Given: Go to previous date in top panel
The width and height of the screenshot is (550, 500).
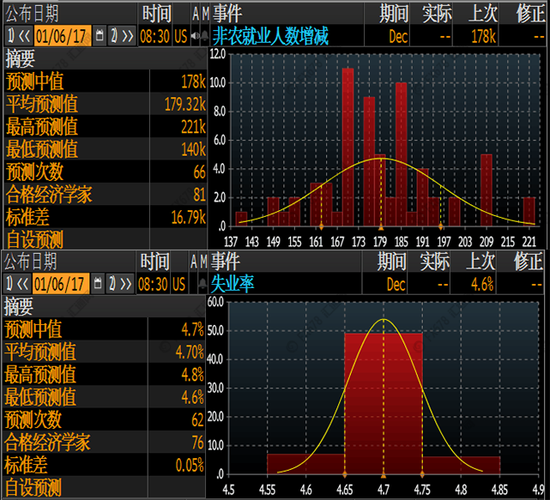Looking at the screenshot, I should (19, 35).
